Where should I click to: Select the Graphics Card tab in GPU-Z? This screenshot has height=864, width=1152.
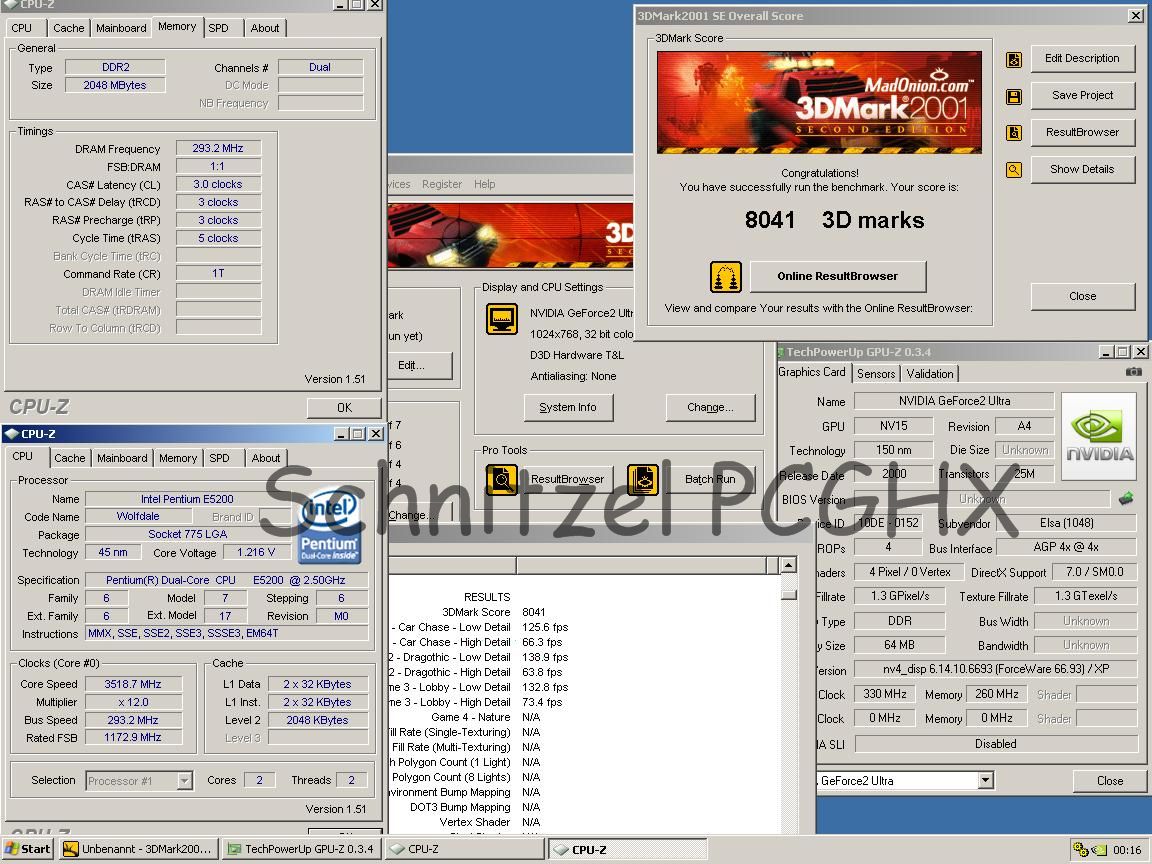click(x=812, y=372)
